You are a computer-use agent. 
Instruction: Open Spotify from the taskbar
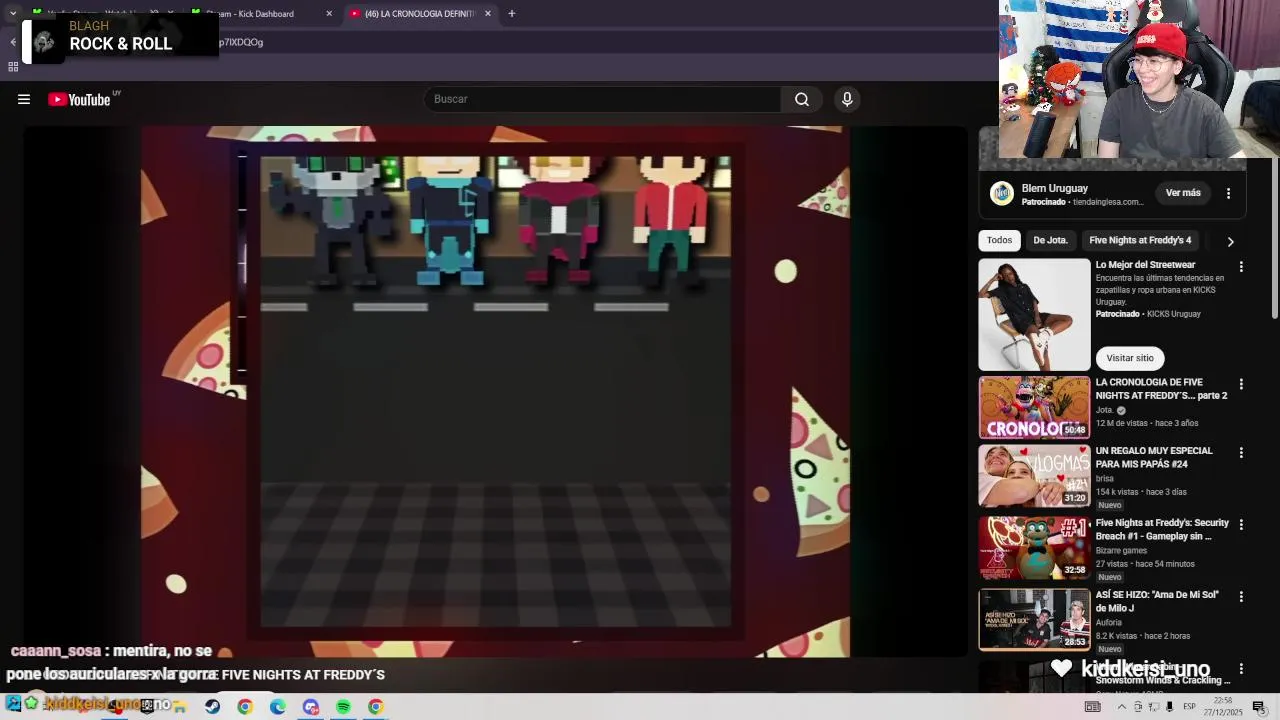click(343, 706)
